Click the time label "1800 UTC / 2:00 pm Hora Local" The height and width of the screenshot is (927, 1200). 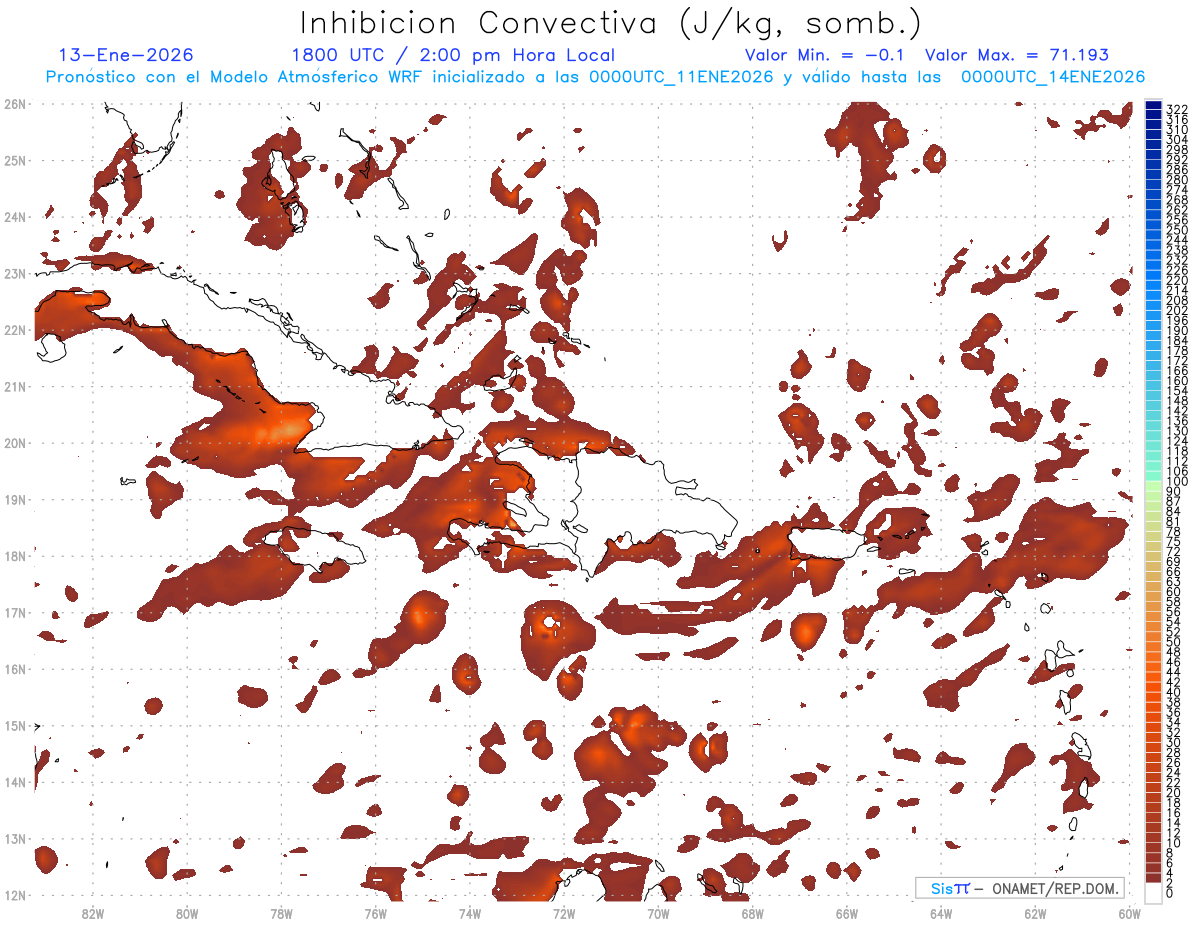point(453,55)
